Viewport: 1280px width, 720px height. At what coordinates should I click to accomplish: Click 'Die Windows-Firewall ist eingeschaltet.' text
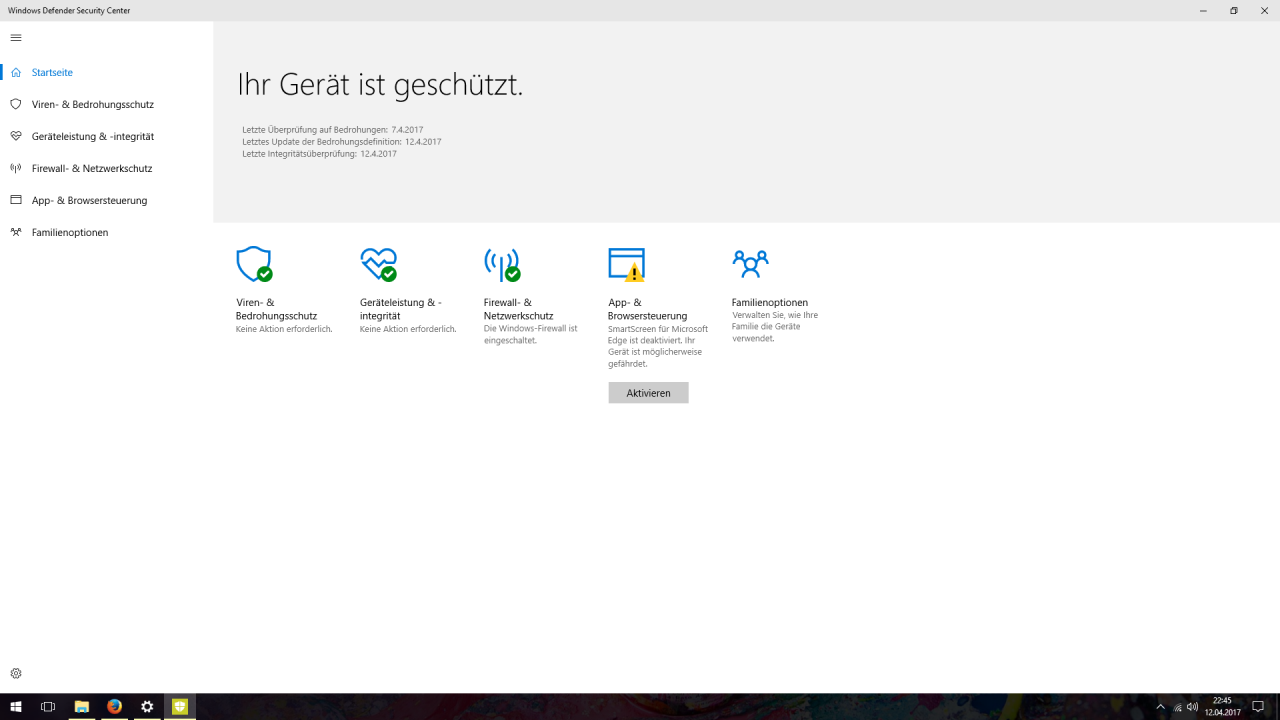click(530, 334)
